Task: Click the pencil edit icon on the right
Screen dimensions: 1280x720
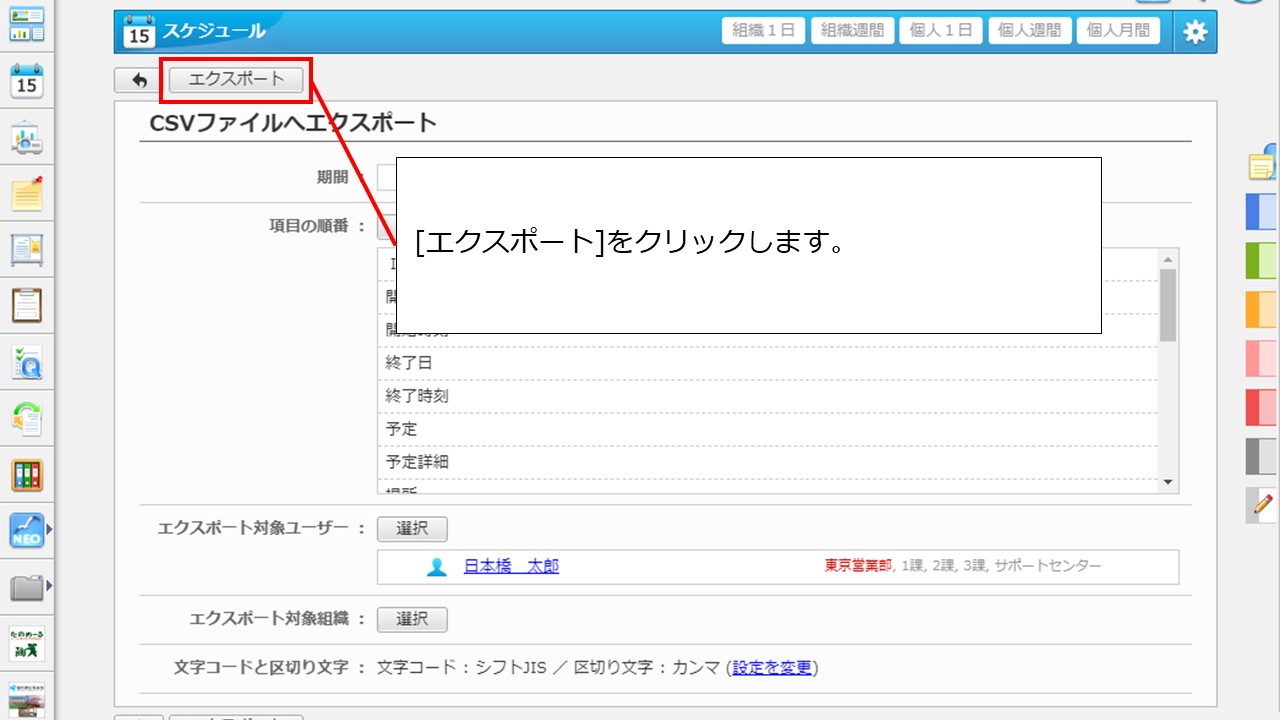Action: point(1262,505)
